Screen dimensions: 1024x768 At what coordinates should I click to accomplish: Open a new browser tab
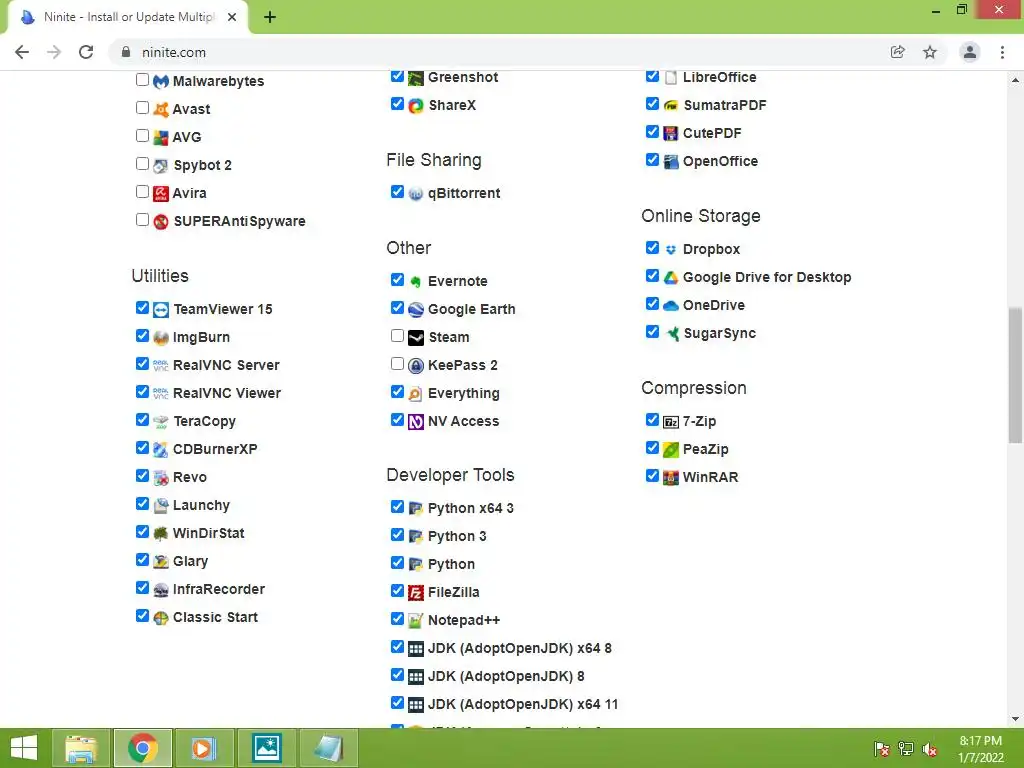point(270,17)
